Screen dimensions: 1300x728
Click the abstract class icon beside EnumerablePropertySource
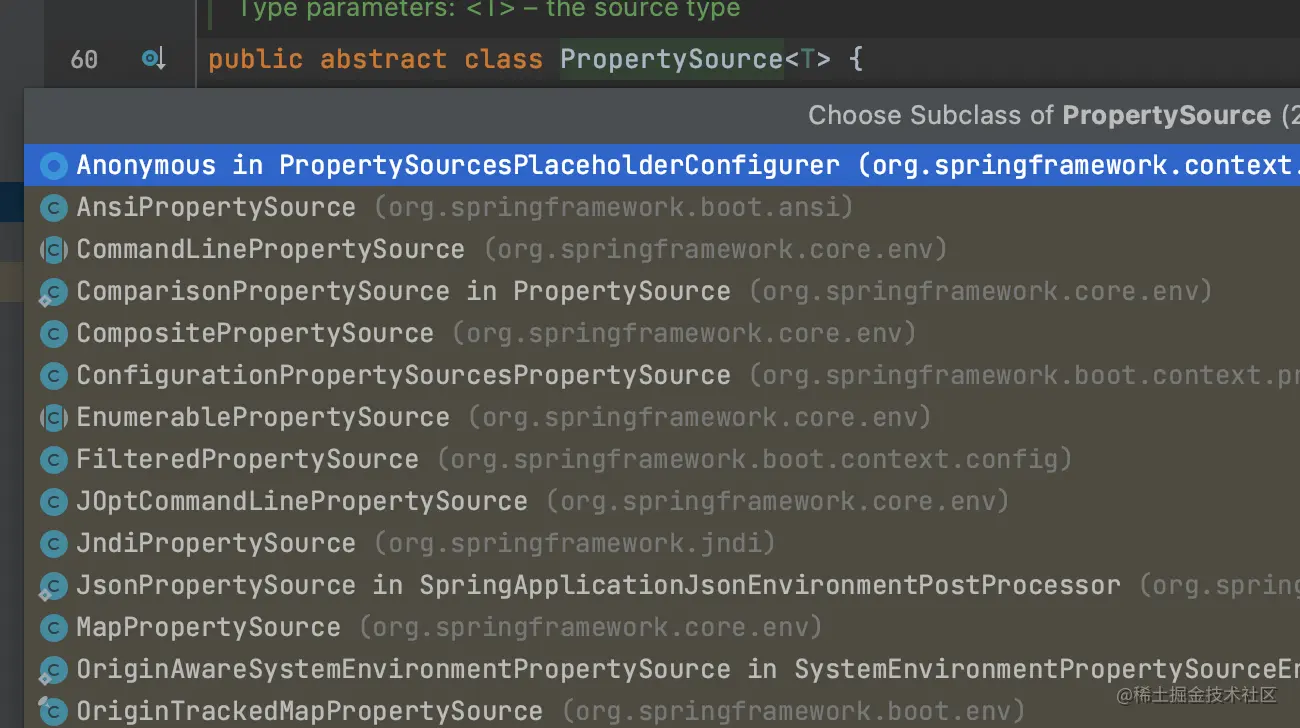(x=53, y=417)
